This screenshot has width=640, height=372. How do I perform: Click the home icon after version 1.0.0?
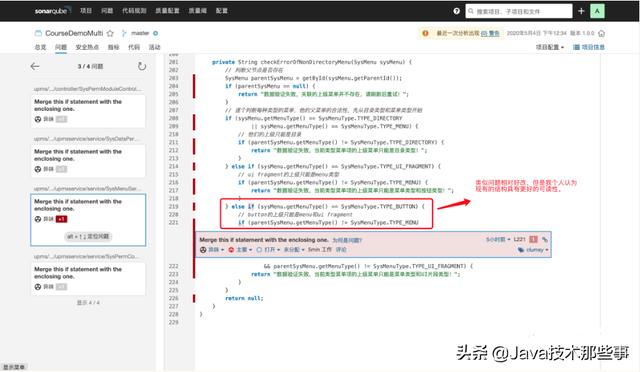tap(601, 33)
